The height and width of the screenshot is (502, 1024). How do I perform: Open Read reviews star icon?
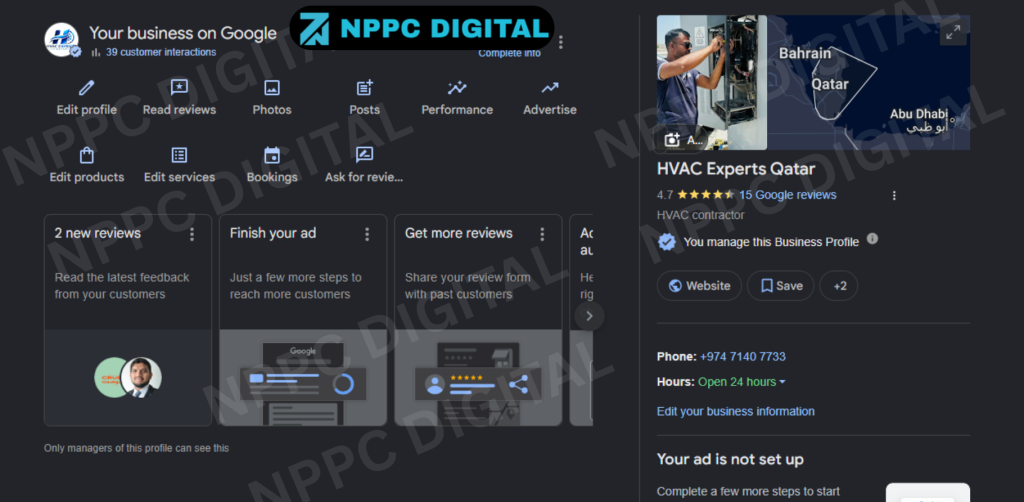click(179, 87)
